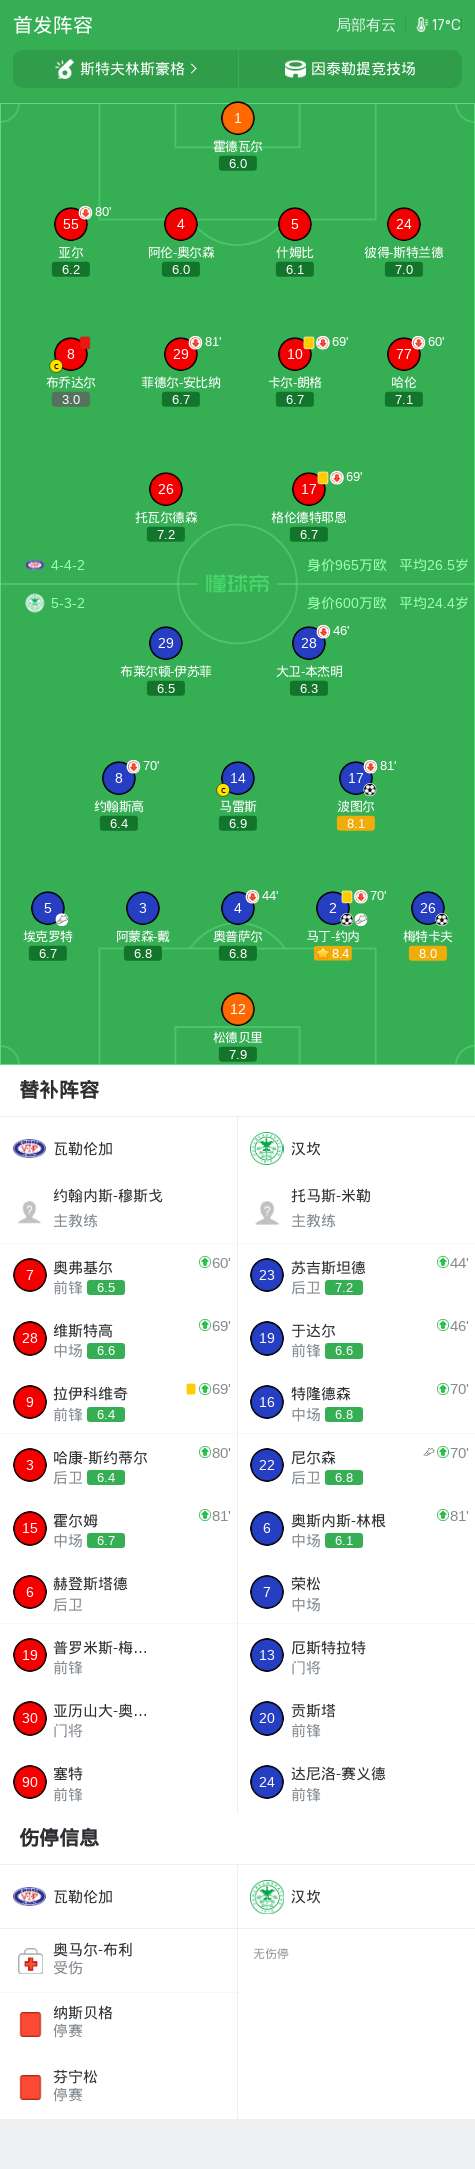Select 8.4 rating badge of 马丁-约内
475x2169 pixels.
(x=333, y=954)
